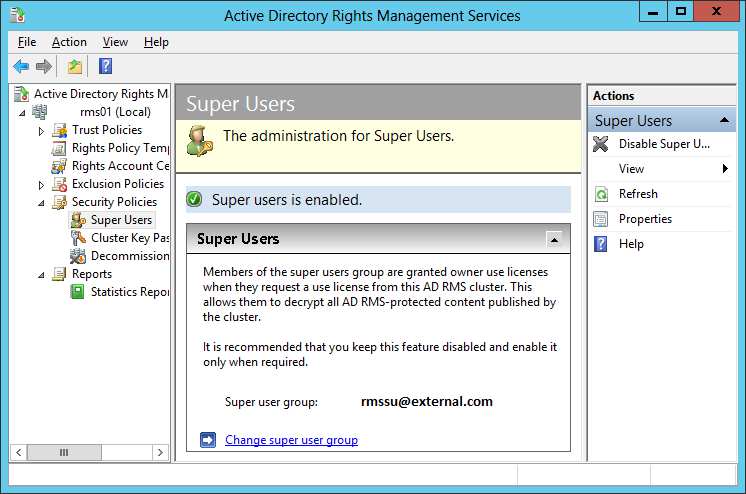The image size is (746, 494).
Task: Select Security Policies in the tree
Action: click(114, 202)
